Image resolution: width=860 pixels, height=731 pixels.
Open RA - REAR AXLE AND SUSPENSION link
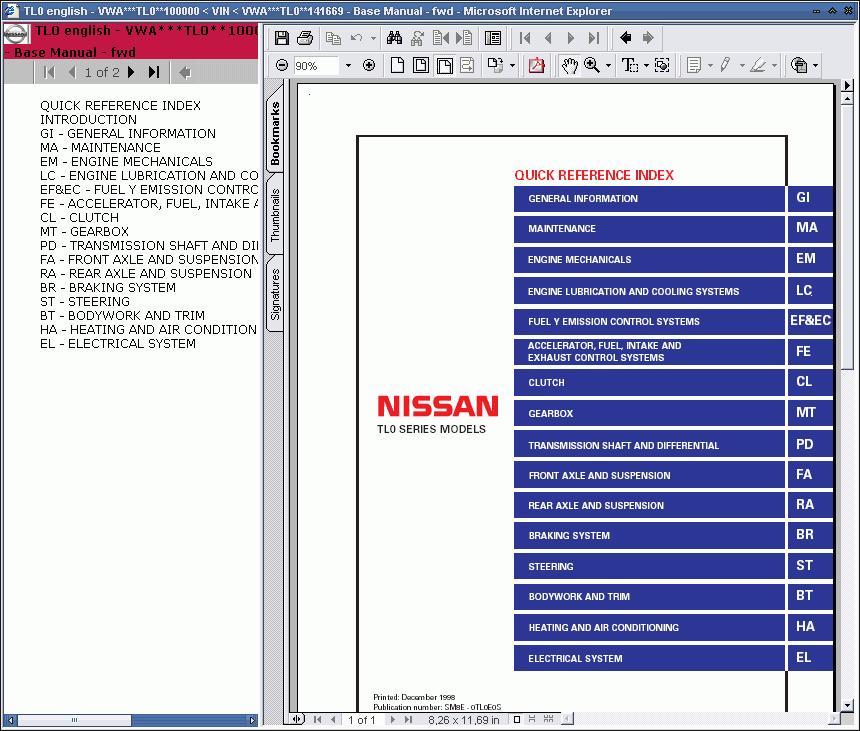point(146,273)
